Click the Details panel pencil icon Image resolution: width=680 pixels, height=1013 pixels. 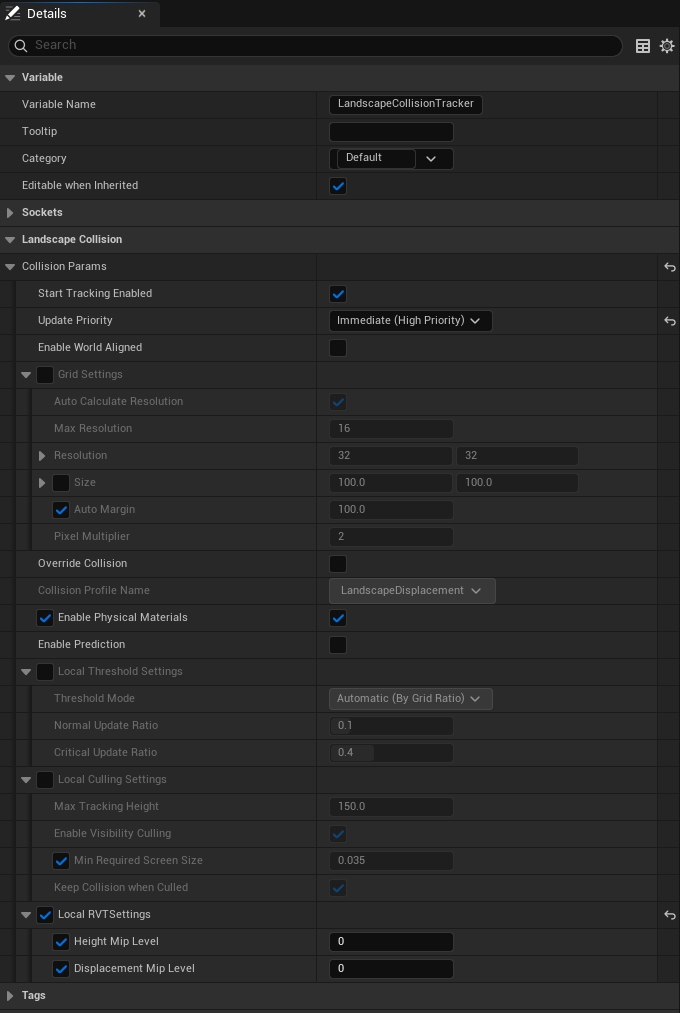point(12,14)
